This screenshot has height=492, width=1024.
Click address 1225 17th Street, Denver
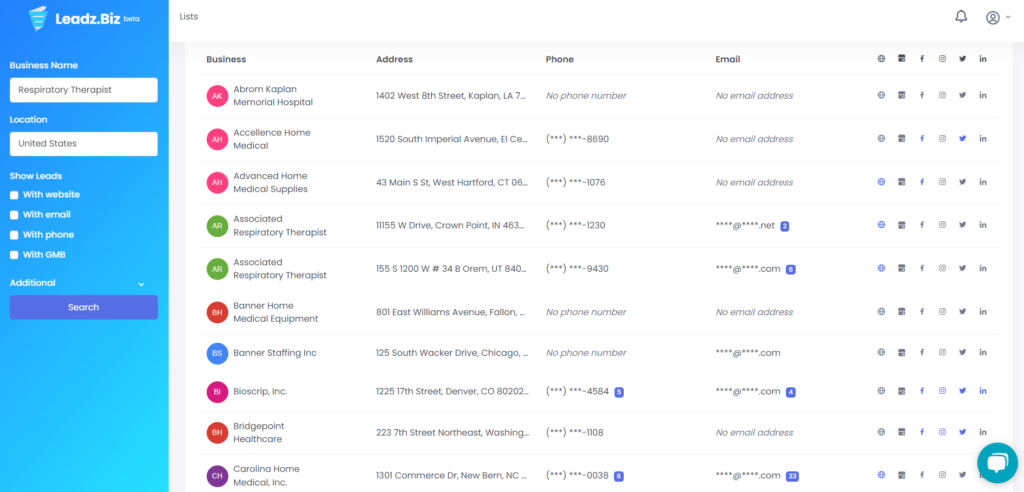coord(452,391)
